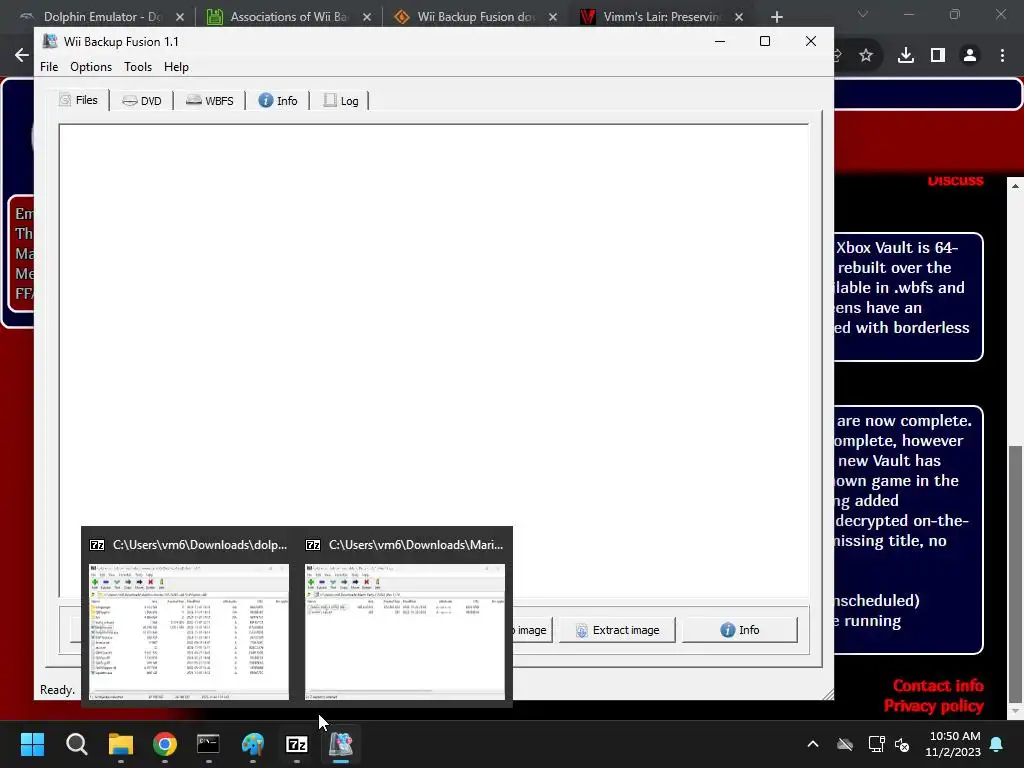Switch to the WBFS tab
Image resolution: width=1024 pixels, height=768 pixels.
[210, 101]
